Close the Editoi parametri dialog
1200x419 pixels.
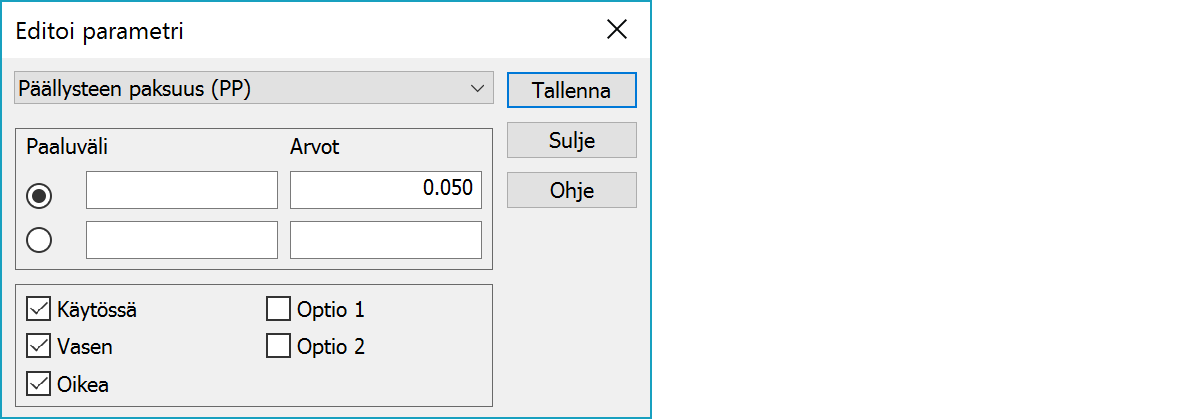tap(617, 30)
